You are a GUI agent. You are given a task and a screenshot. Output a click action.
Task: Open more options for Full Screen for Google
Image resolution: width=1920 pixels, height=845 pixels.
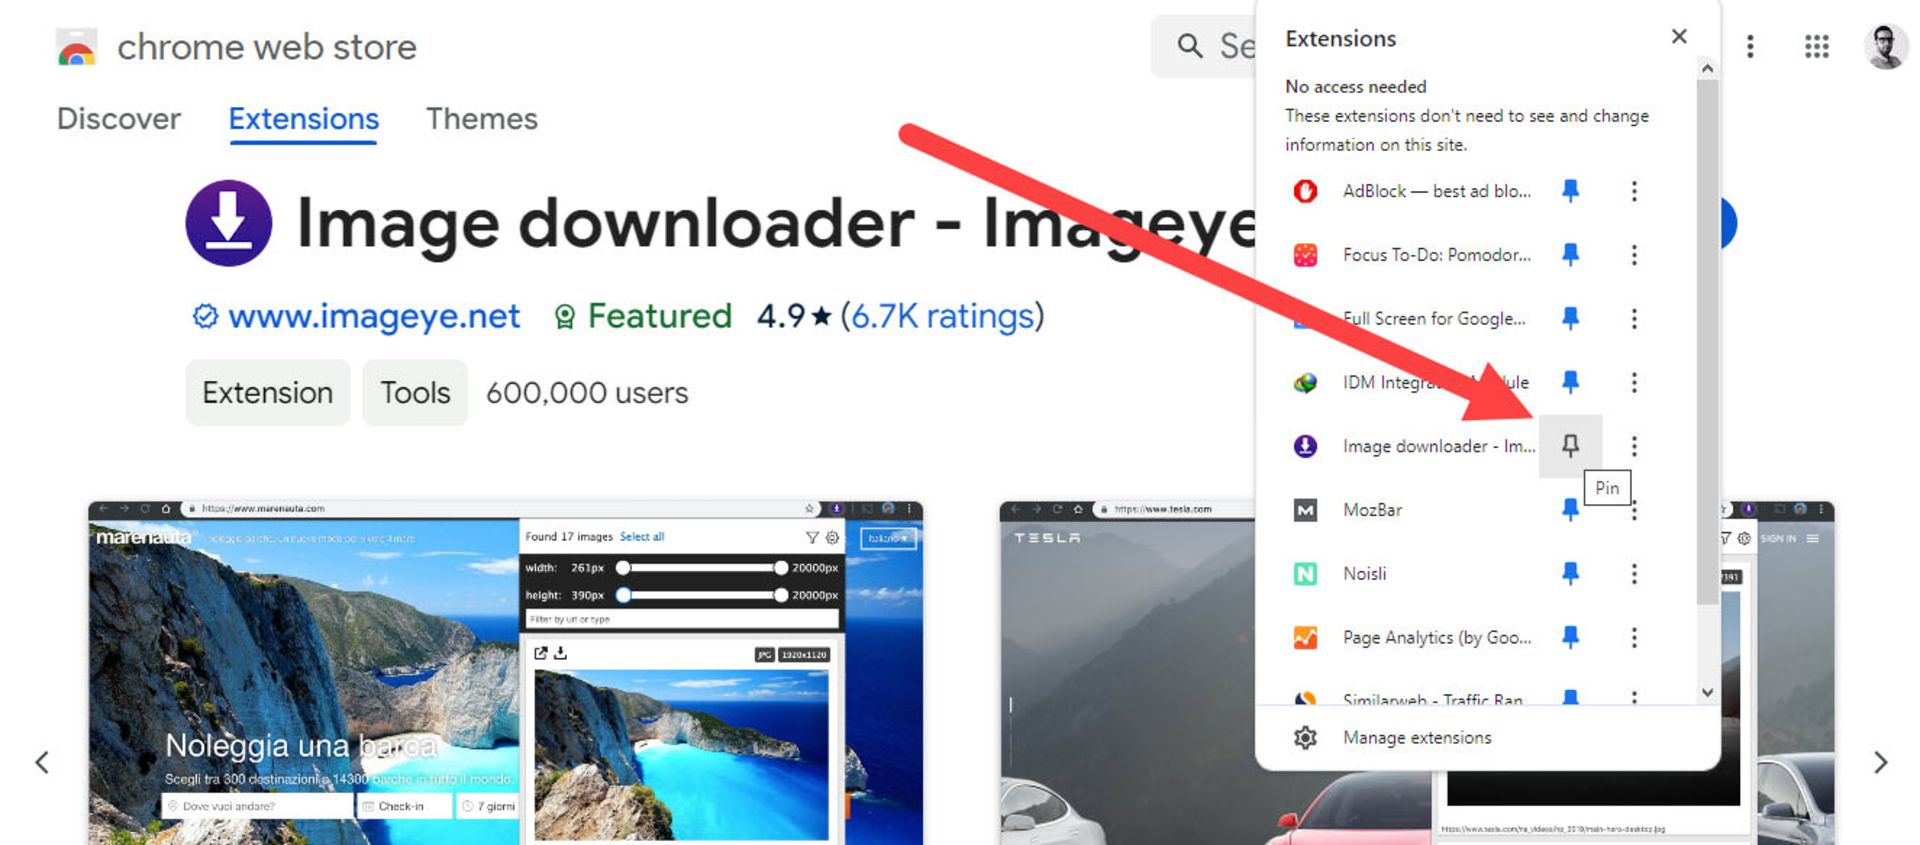tap(1634, 318)
